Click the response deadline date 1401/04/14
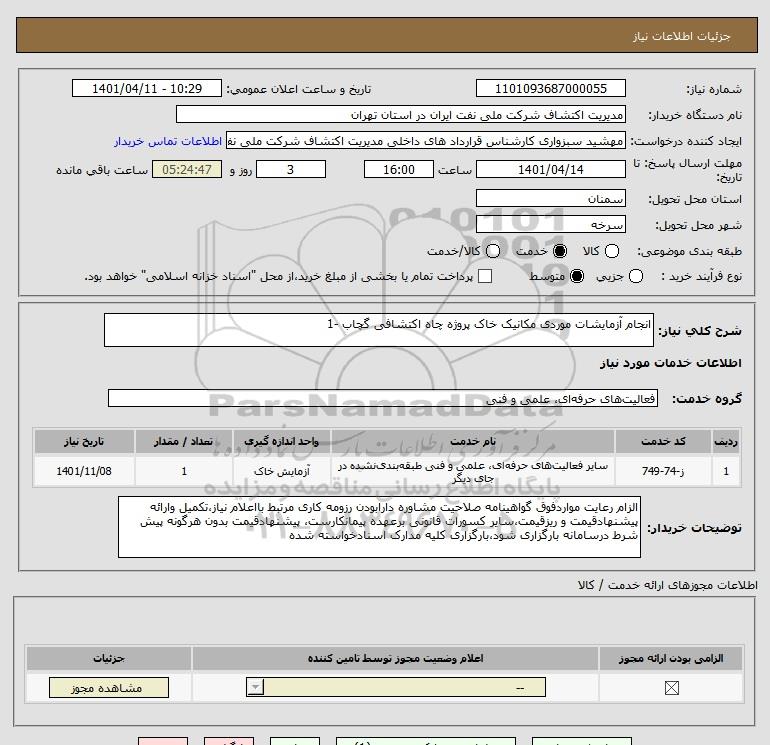The height and width of the screenshot is (745, 770). point(550,169)
